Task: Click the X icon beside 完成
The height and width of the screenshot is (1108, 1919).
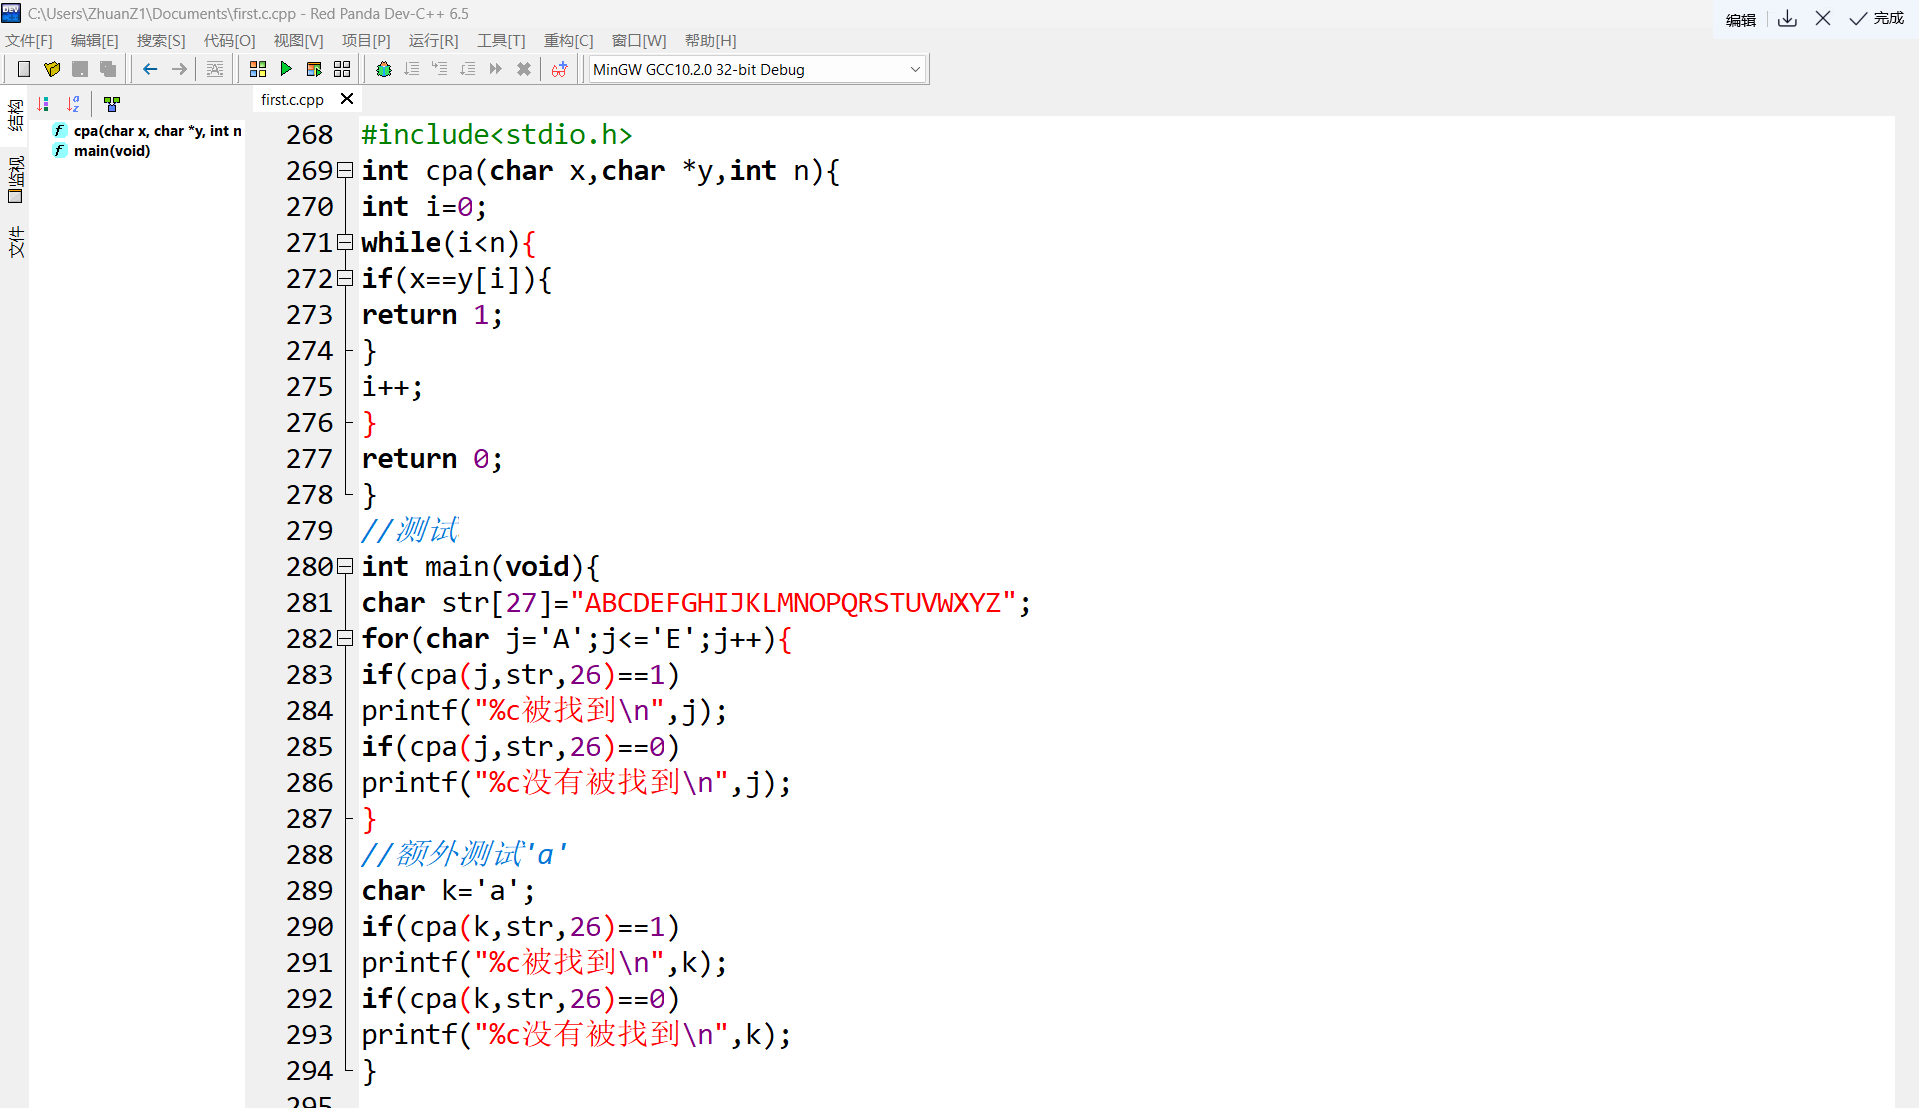Action: (x=1823, y=18)
